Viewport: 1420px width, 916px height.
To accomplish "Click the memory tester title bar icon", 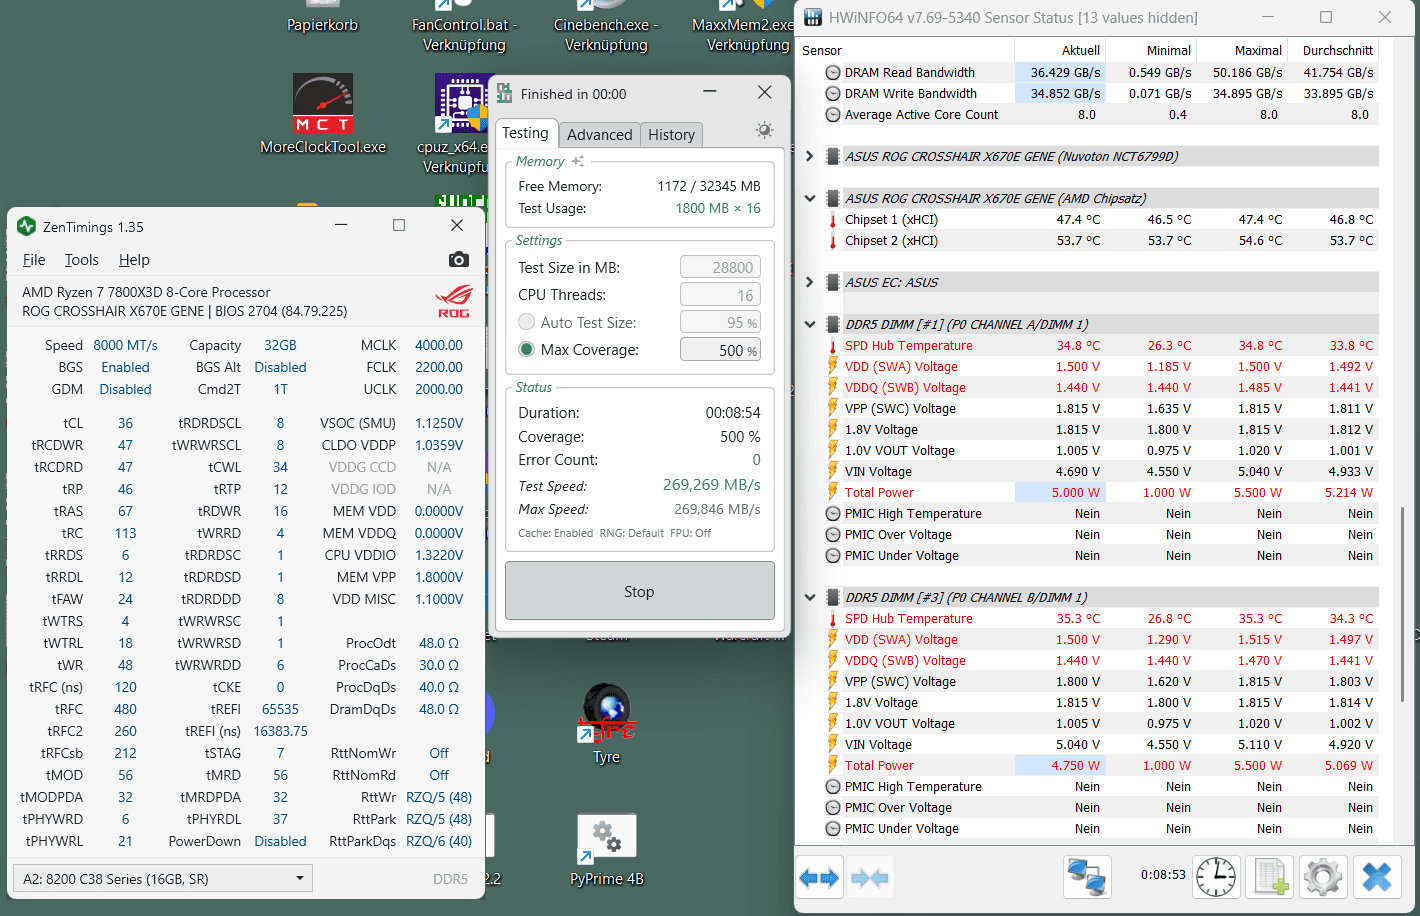I will [x=505, y=93].
